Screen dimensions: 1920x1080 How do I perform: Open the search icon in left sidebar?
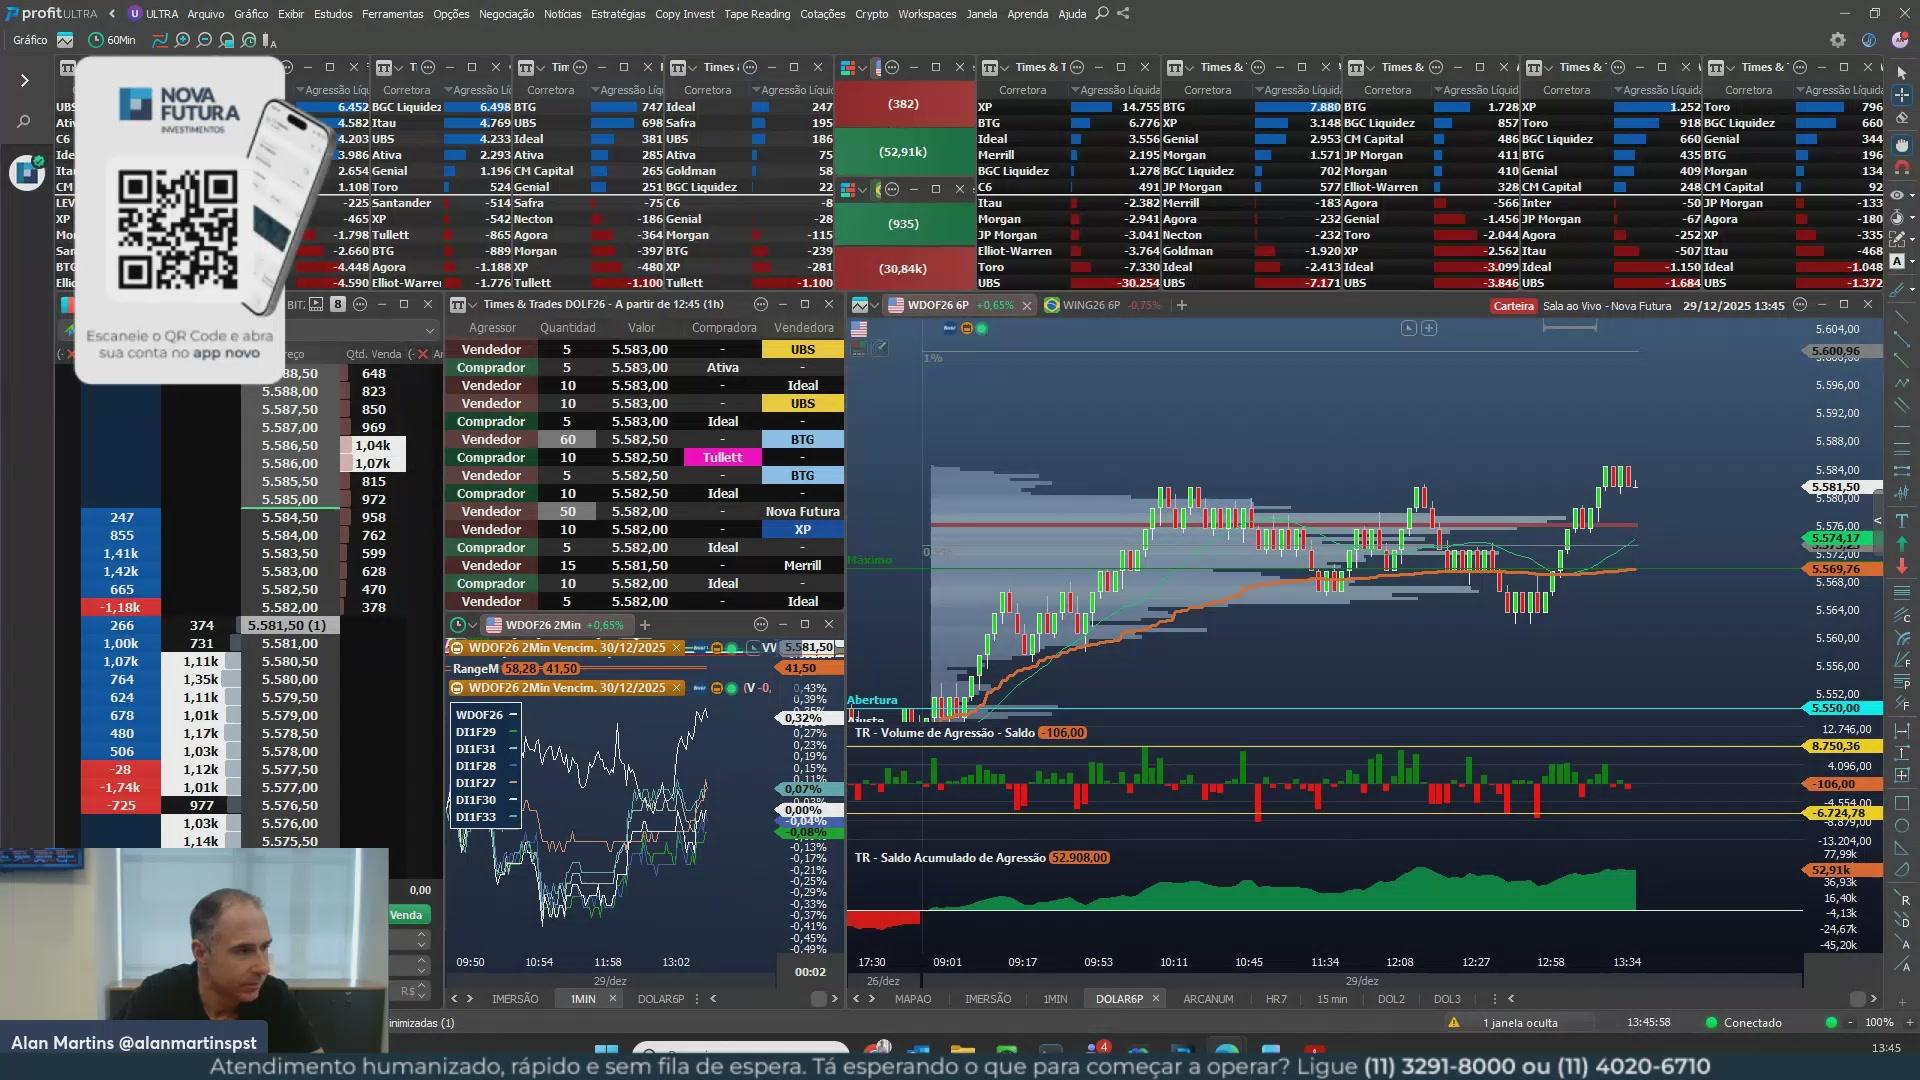(24, 122)
